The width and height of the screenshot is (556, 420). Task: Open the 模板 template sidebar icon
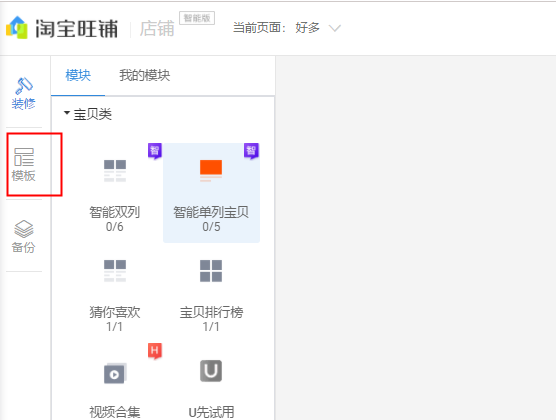click(x=24, y=165)
